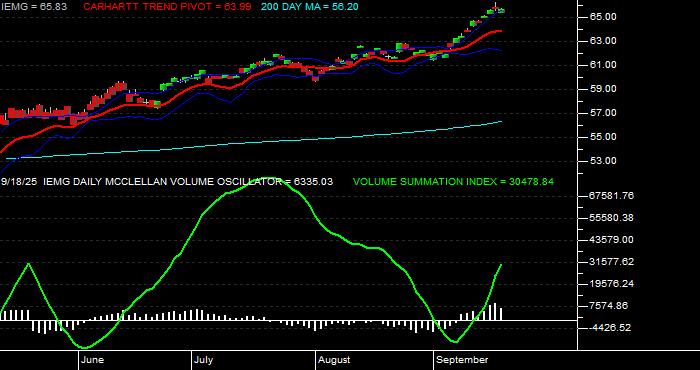Click the 55.00 price axis label
The image size is (700, 370).
tap(604, 137)
